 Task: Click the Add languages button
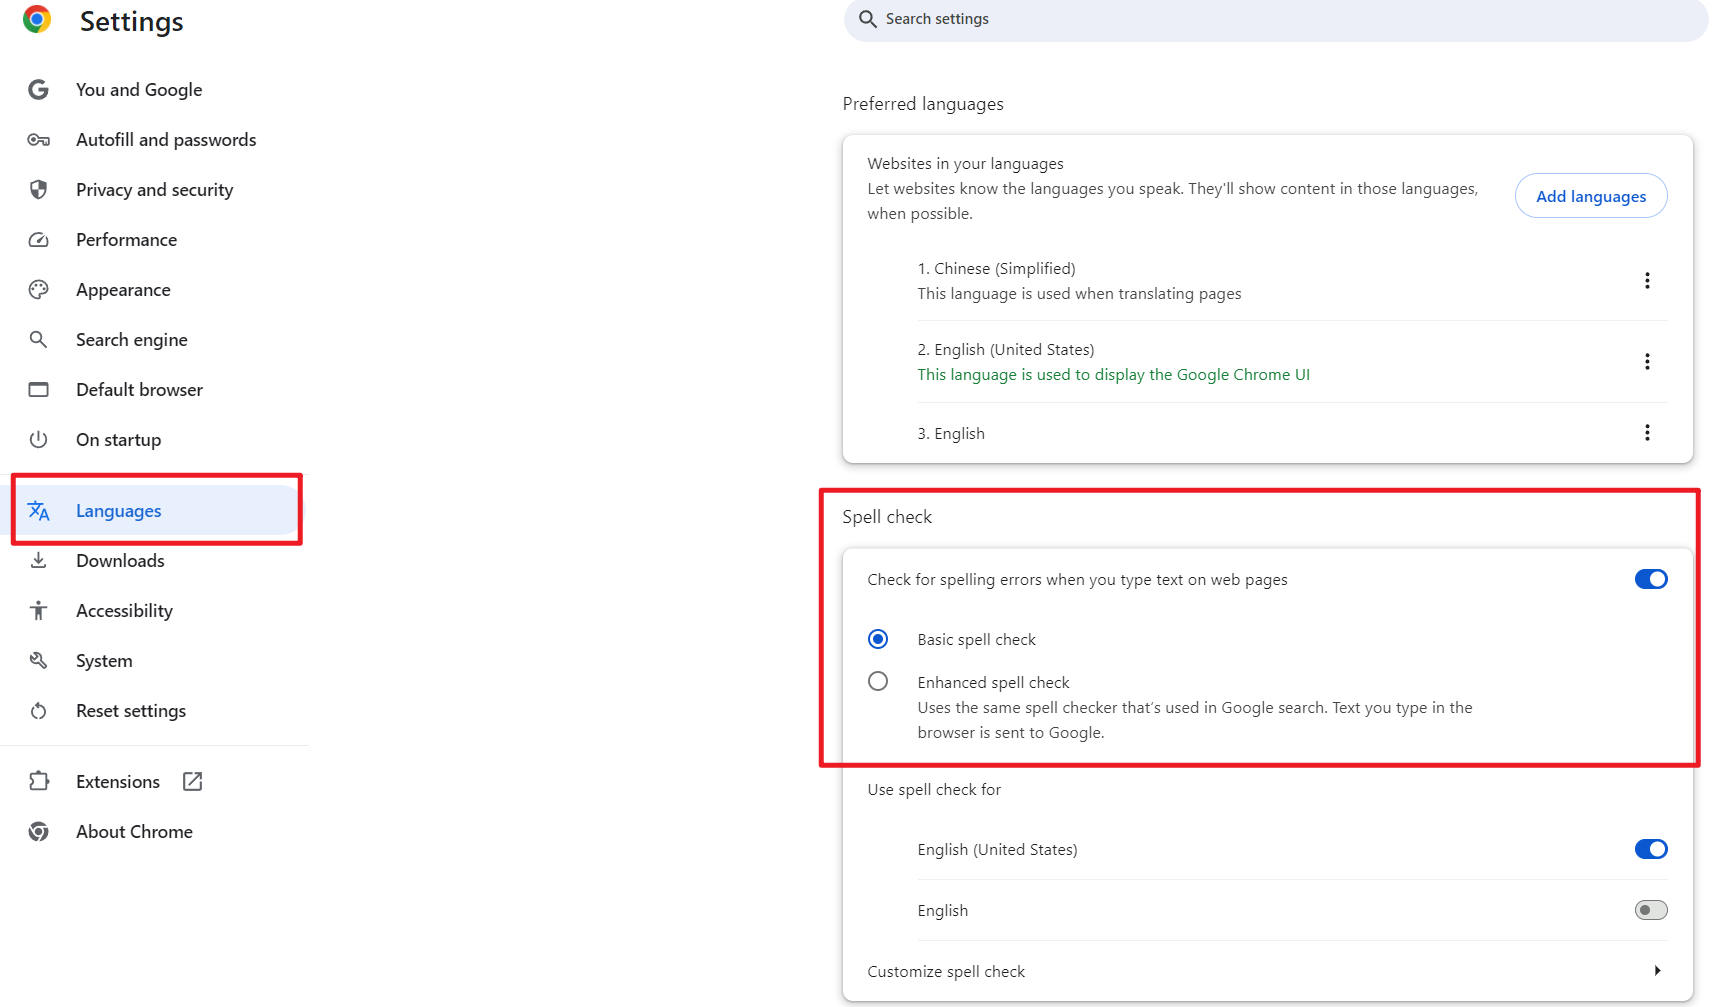(1591, 196)
